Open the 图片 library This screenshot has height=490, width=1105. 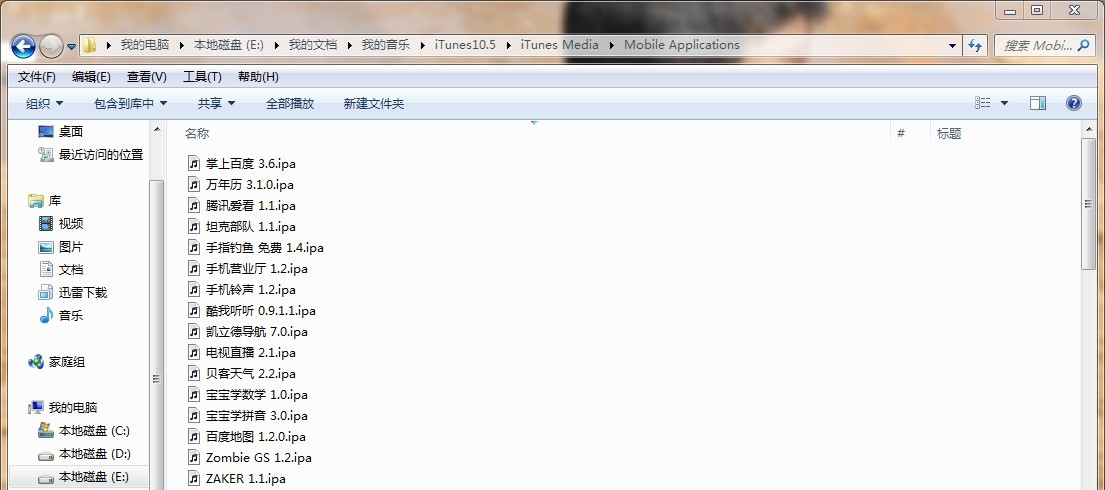[x=70, y=247]
